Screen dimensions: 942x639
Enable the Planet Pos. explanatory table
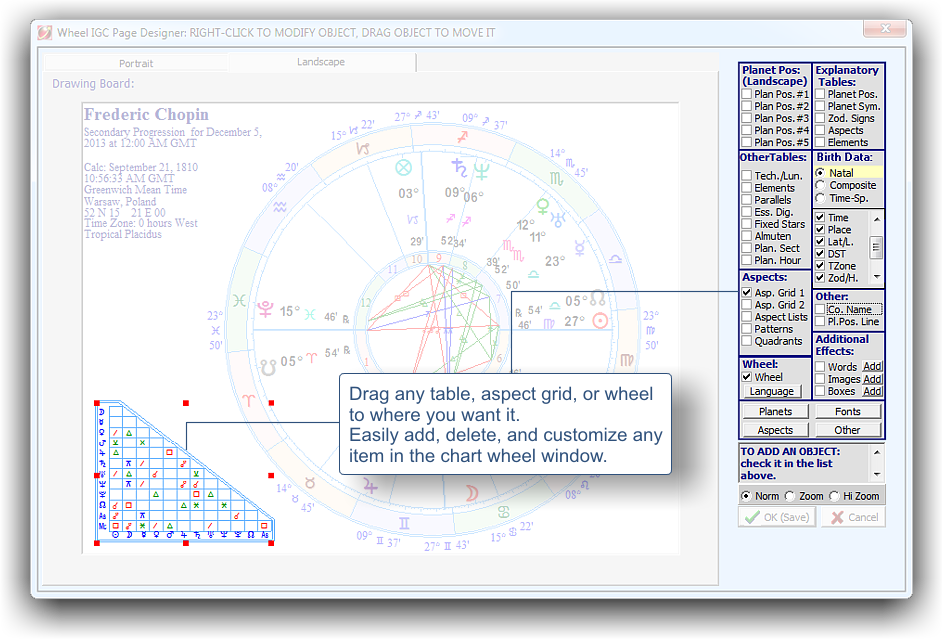click(x=820, y=94)
